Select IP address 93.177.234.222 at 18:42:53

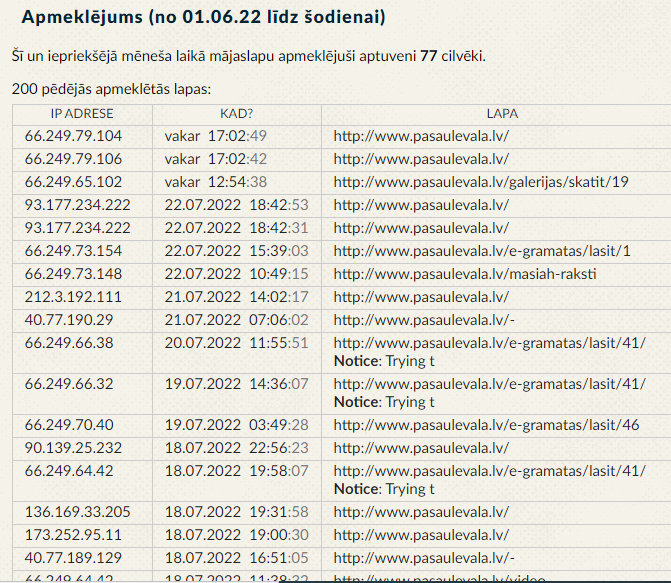point(77,205)
